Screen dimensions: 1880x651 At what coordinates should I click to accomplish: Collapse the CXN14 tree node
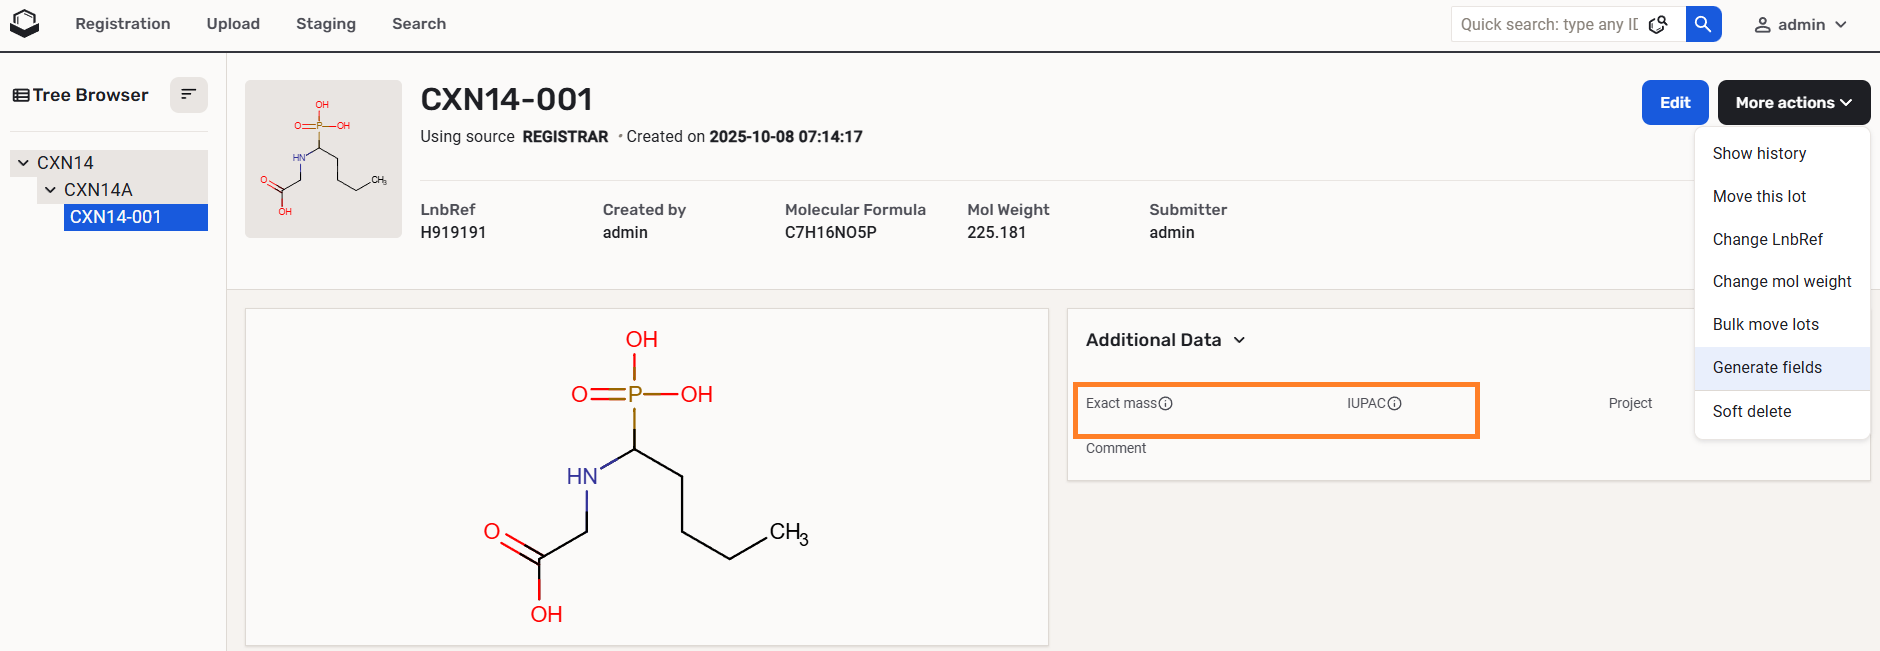point(23,163)
